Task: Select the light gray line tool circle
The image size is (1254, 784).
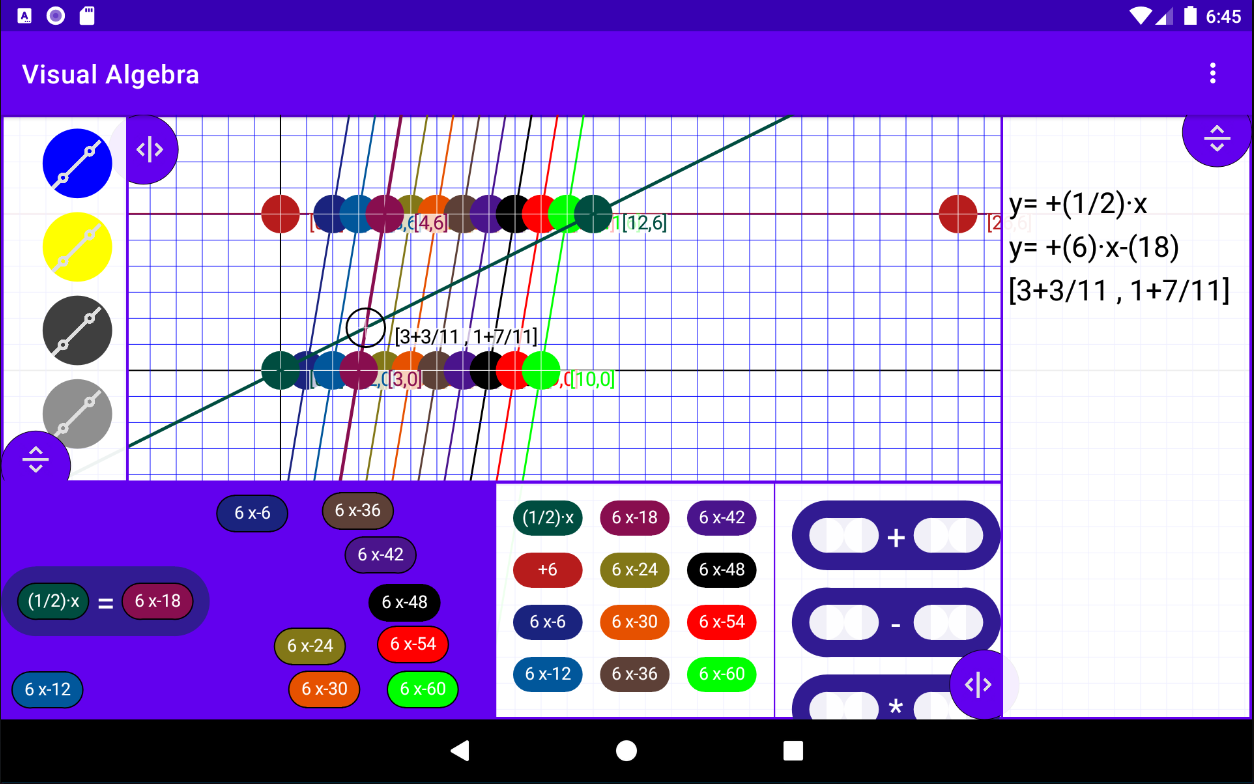Action: (x=77, y=414)
